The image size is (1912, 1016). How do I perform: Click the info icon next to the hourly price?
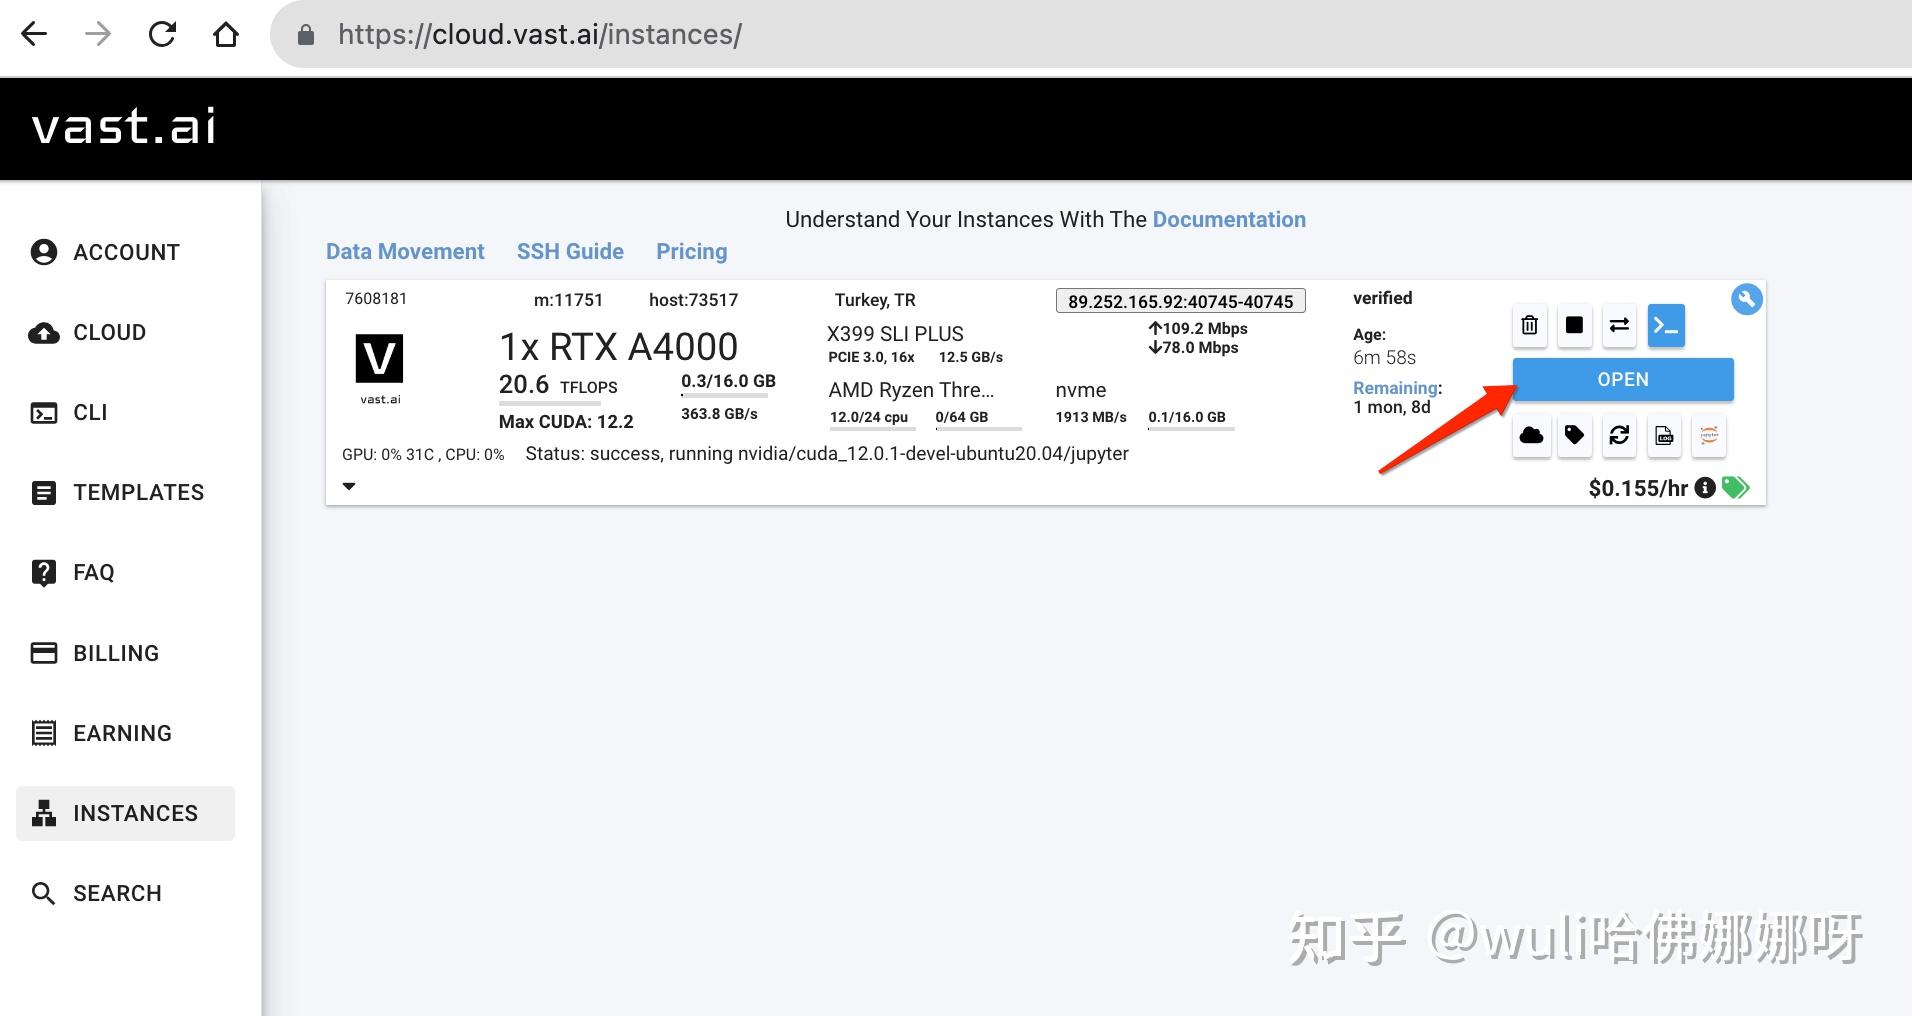coord(1707,488)
